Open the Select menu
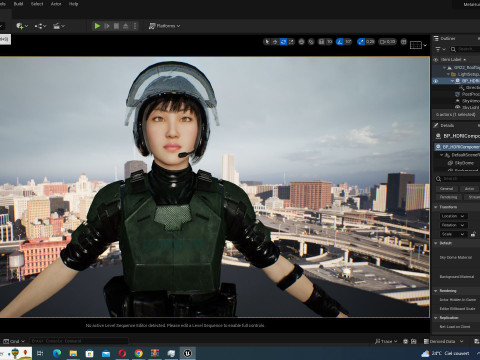The height and width of the screenshot is (360, 480). (37, 4)
